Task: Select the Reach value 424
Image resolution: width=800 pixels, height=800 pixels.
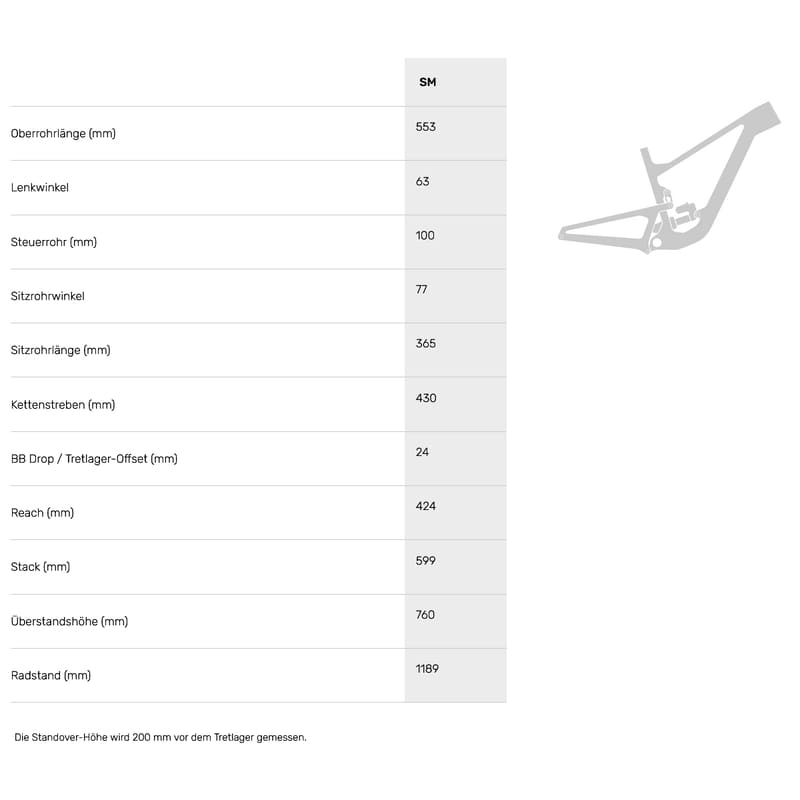Action: tap(426, 506)
